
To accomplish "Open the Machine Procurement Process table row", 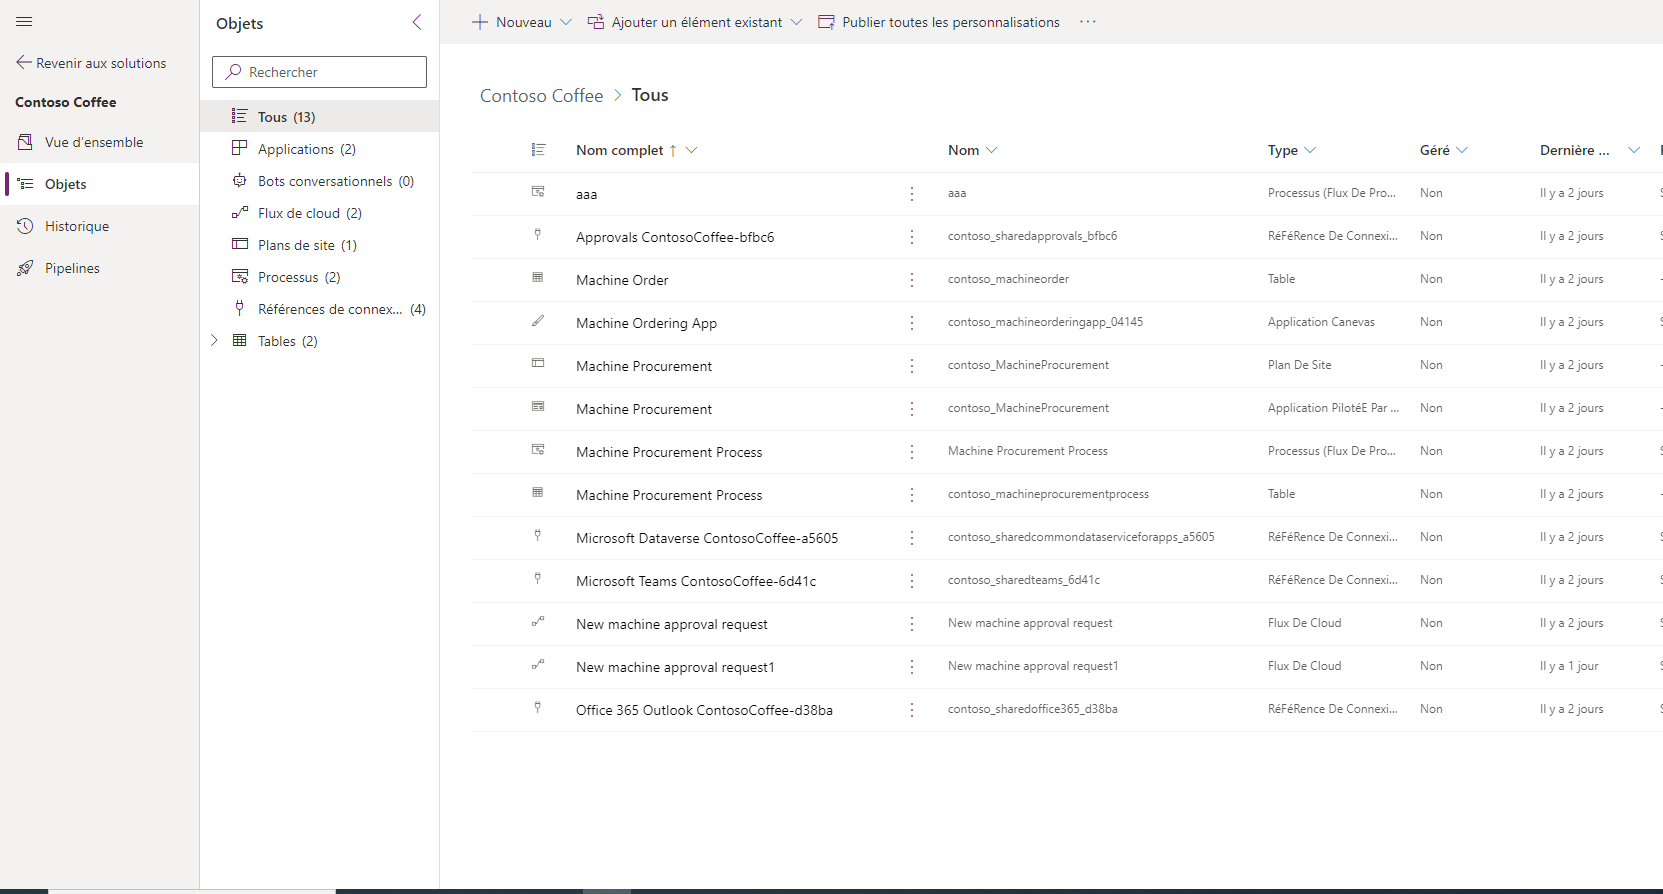I will coord(669,495).
